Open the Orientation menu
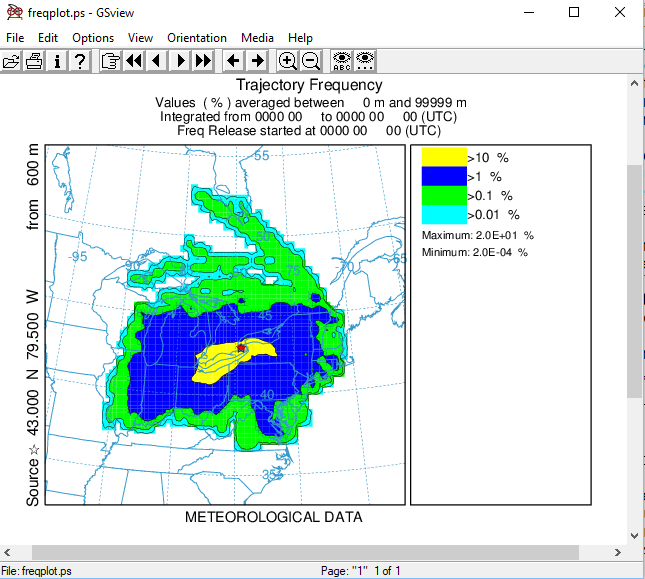 [197, 38]
